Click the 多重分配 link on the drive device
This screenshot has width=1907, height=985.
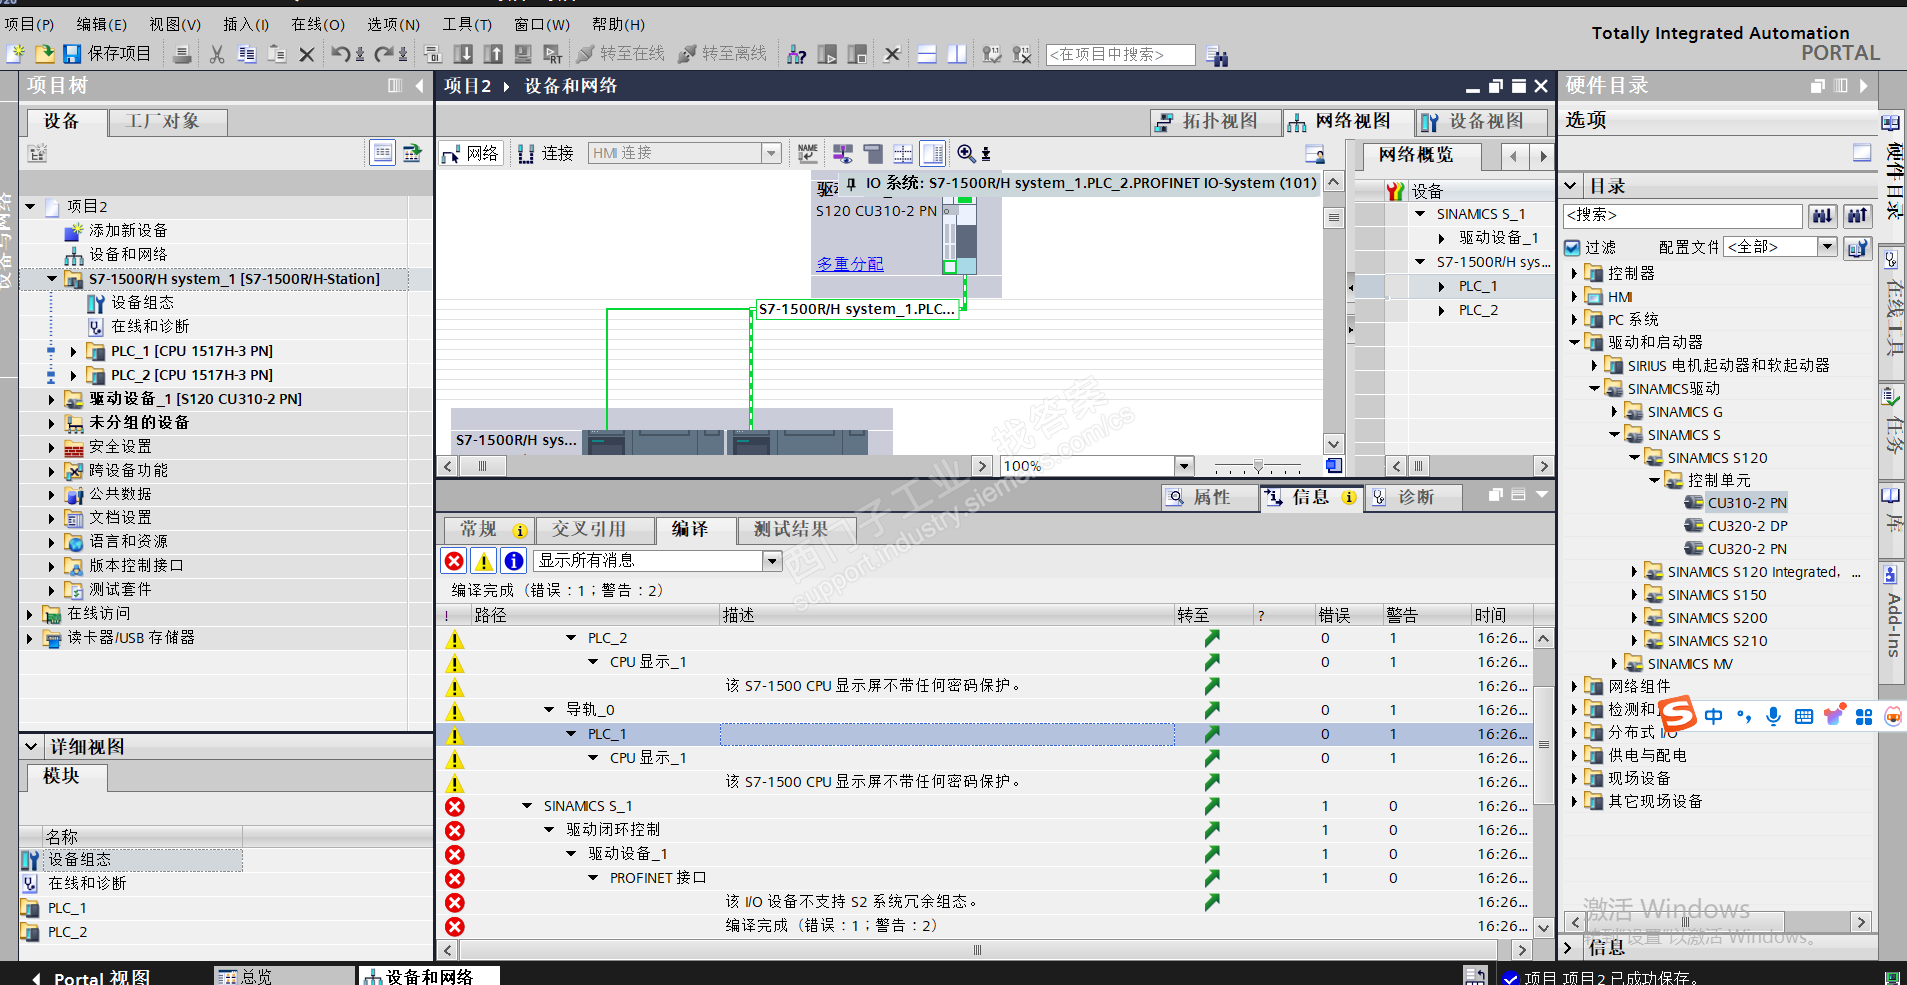(850, 264)
